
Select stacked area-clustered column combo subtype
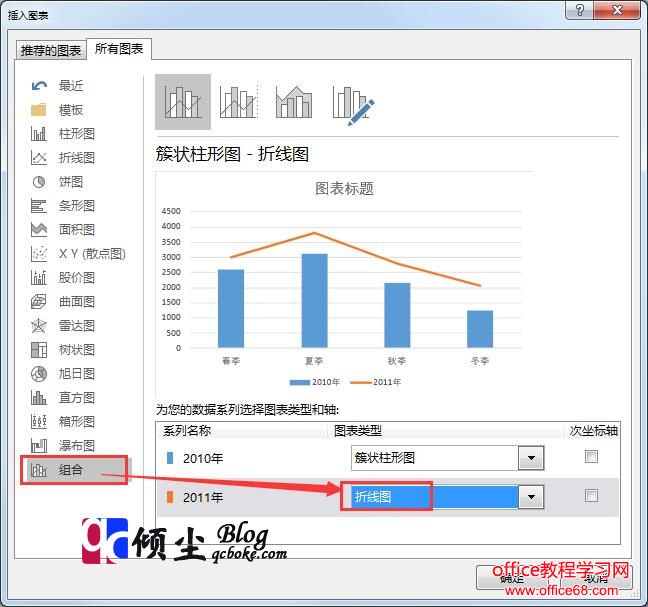(294, 102)
